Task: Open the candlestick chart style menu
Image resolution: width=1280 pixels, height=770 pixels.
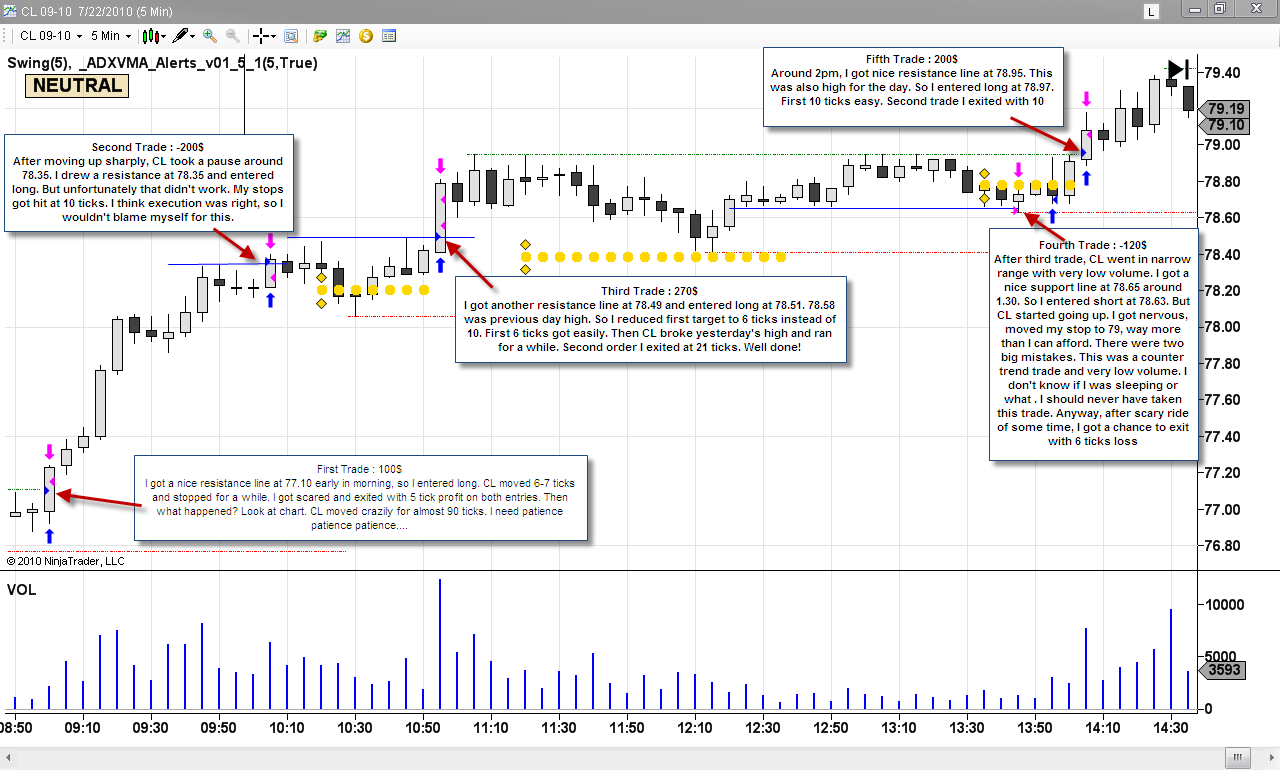Action: click(x=153, y=36)
